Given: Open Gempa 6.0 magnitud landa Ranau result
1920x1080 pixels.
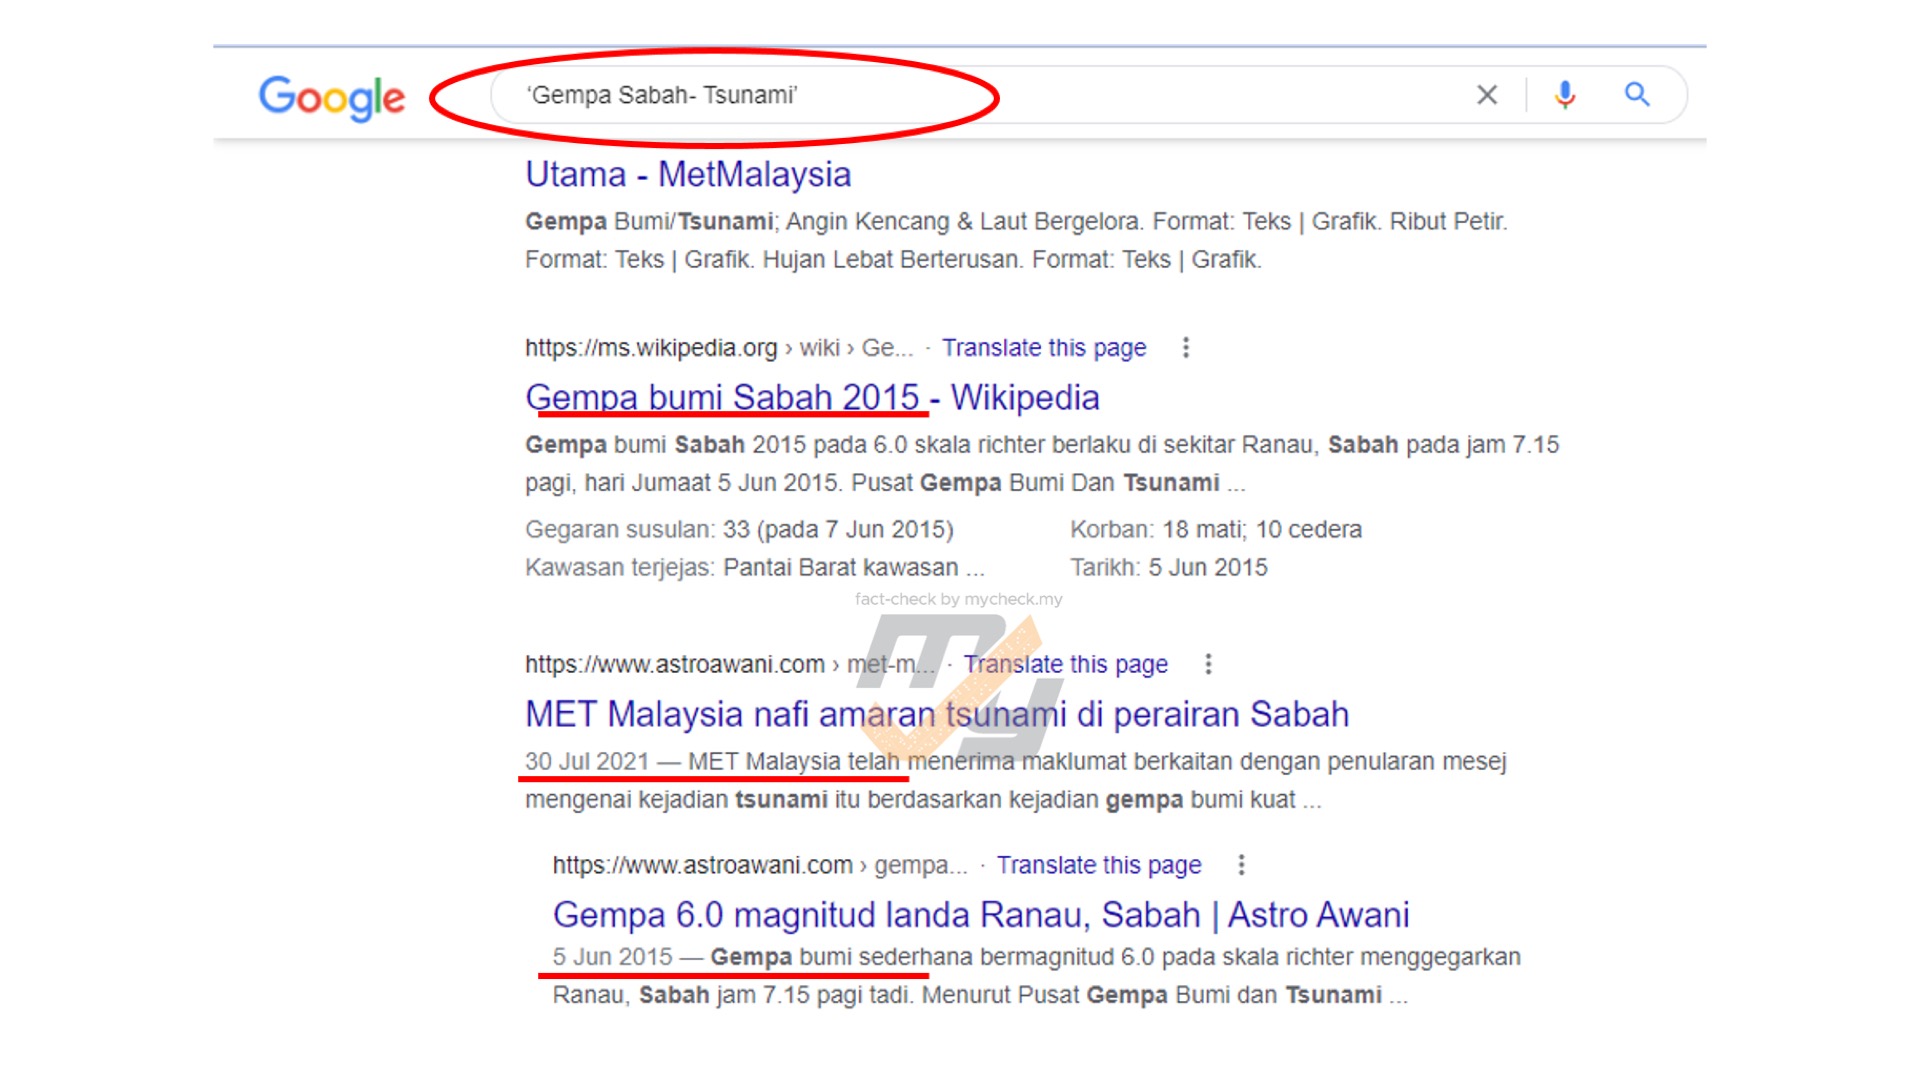Looking at the screenshot, I should [x=981, y=915].
